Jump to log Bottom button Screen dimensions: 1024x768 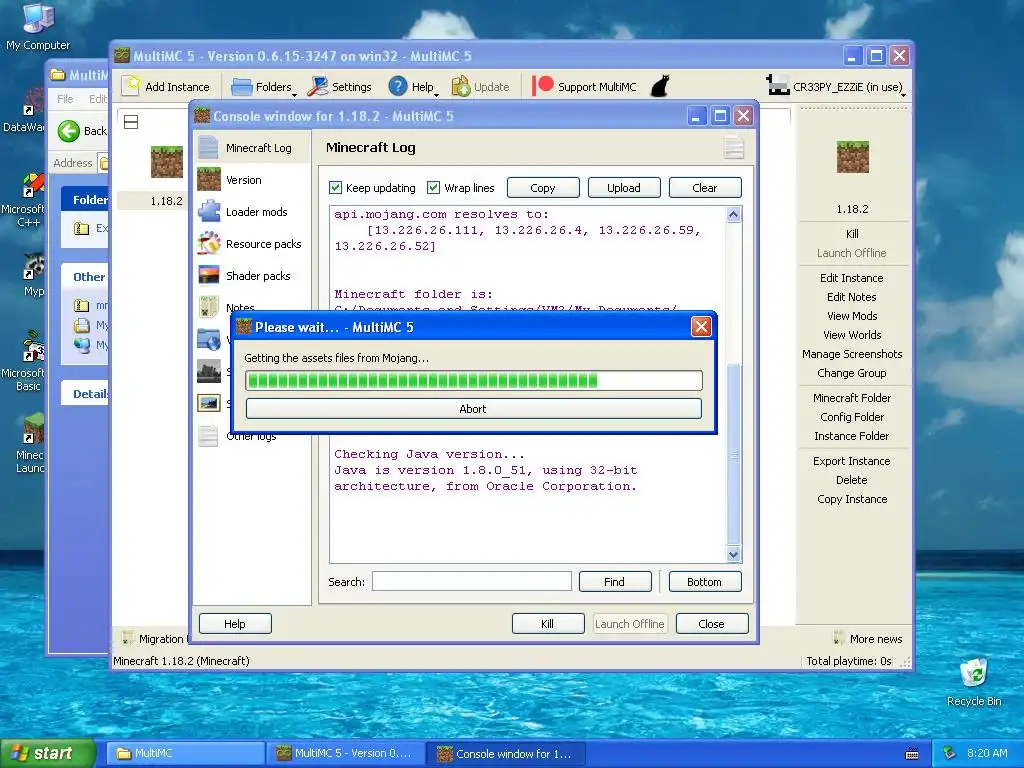click(705, 581)
